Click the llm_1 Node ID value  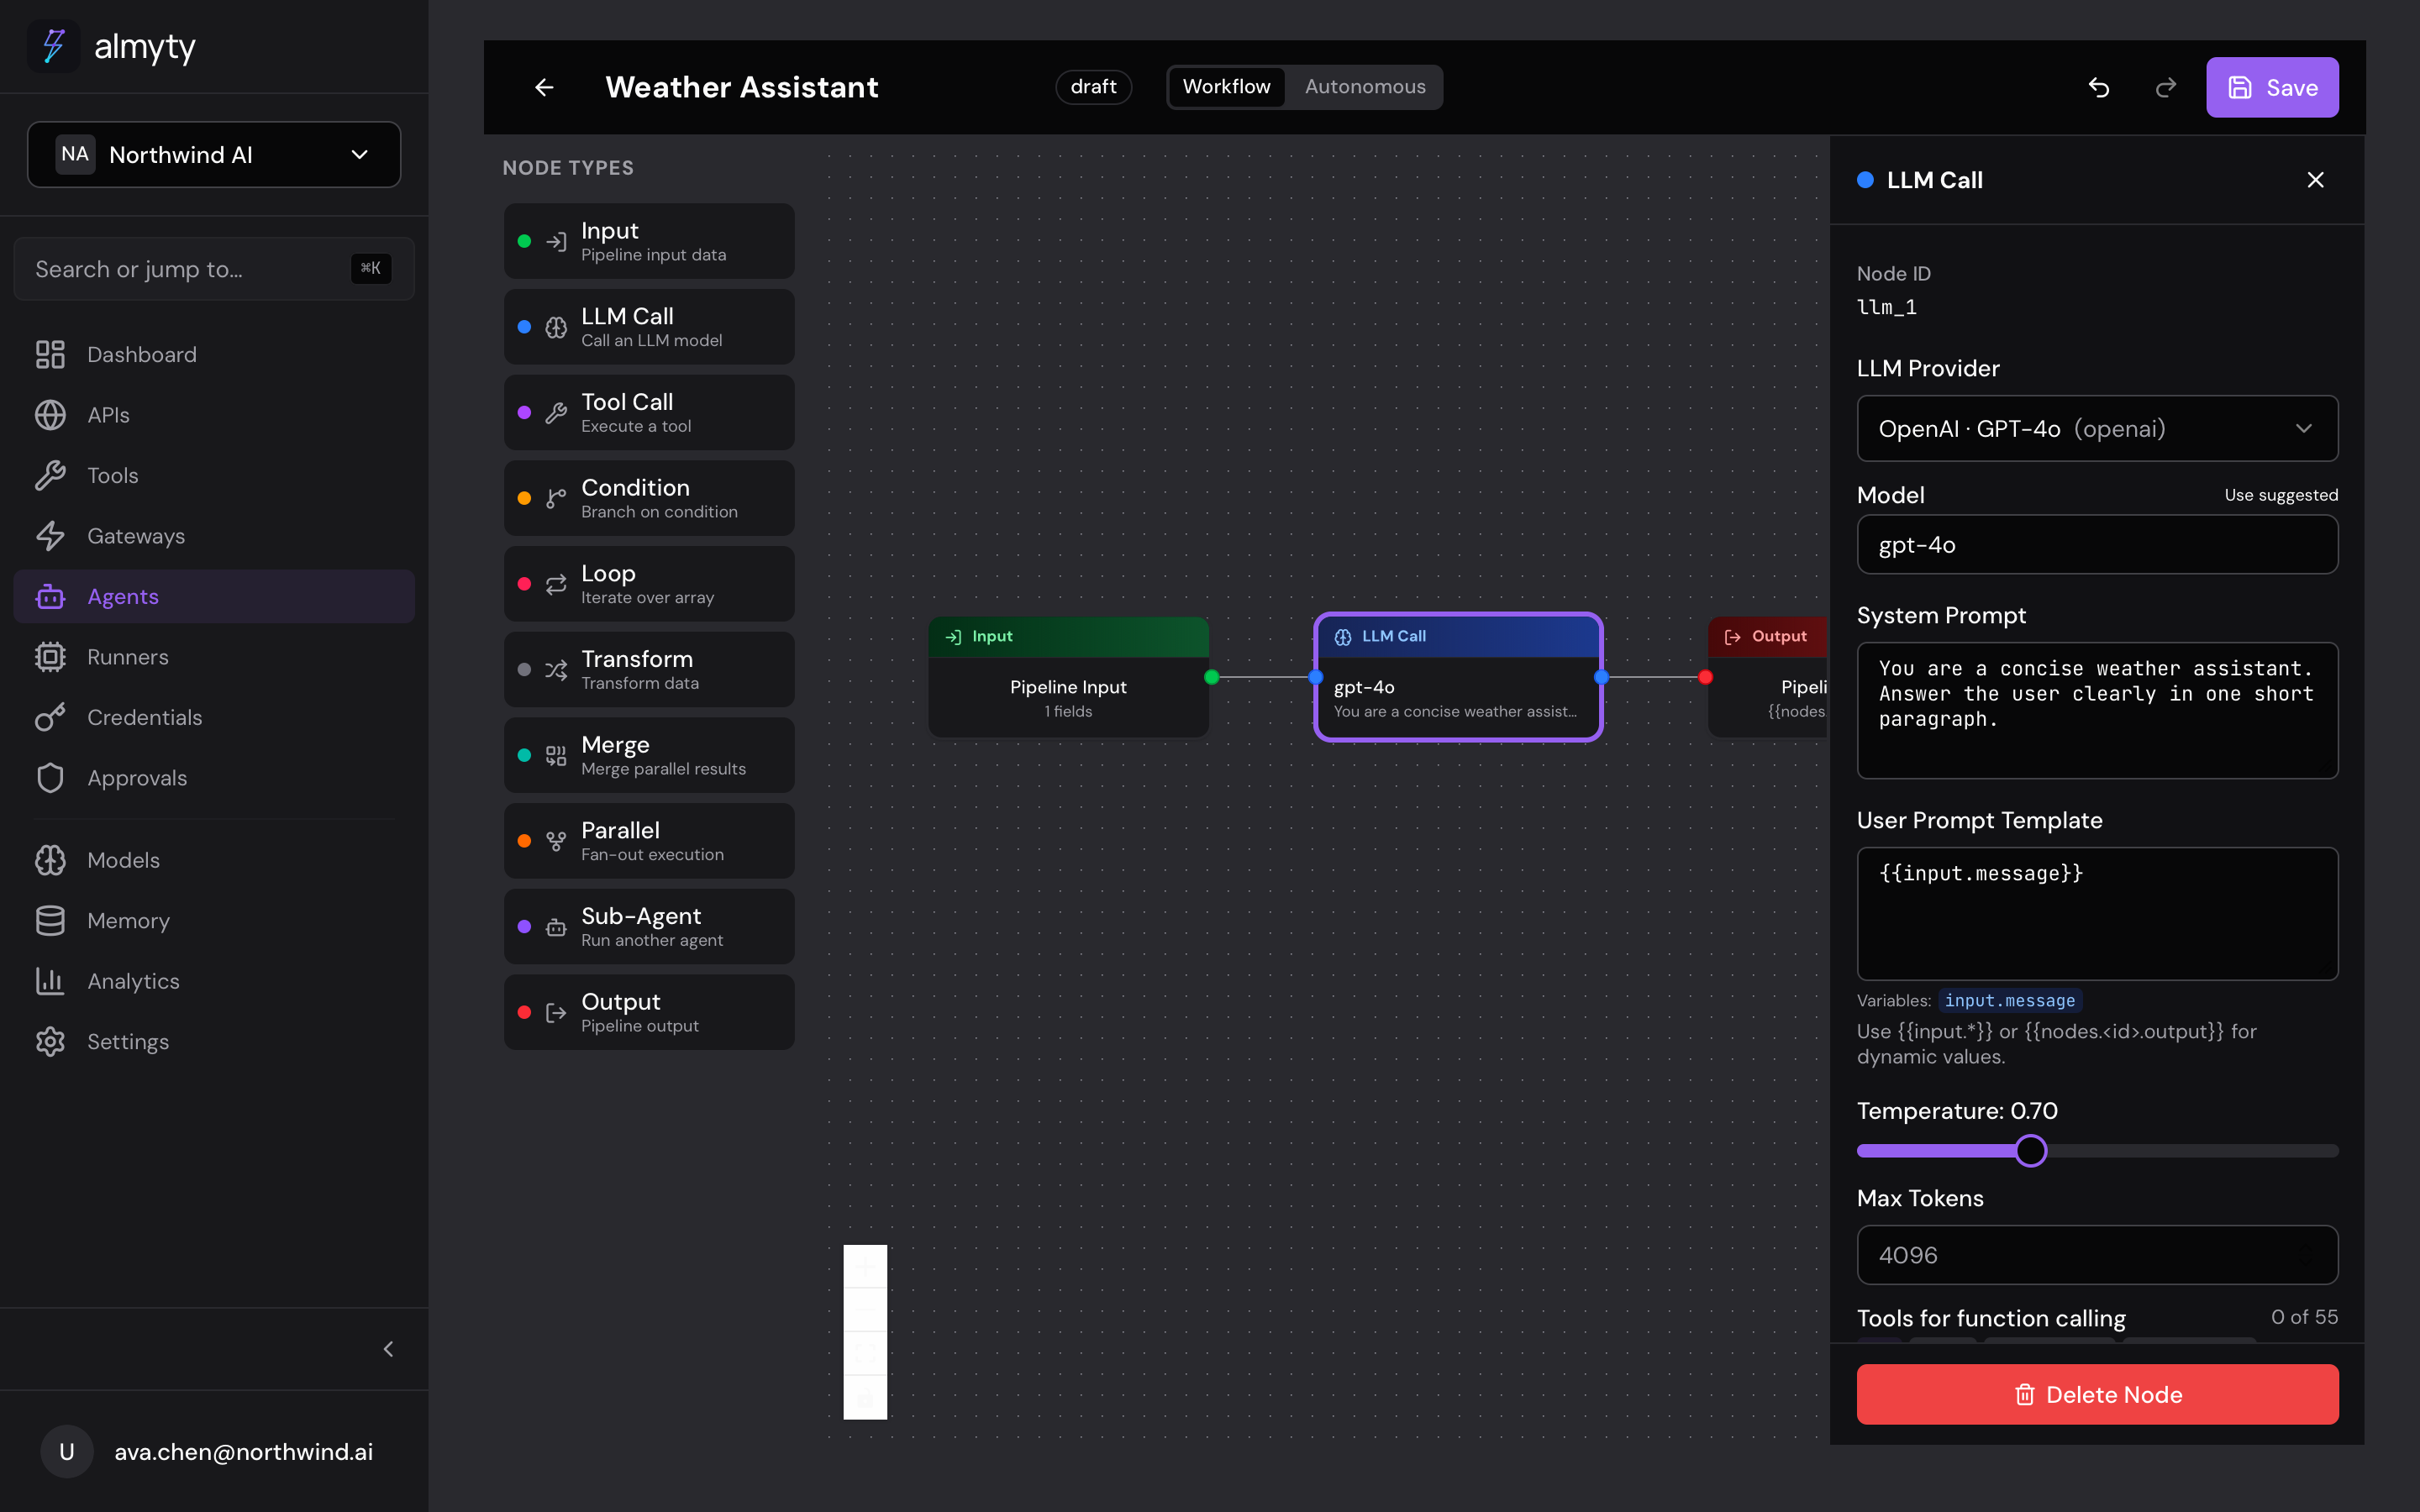(1886, 307)
